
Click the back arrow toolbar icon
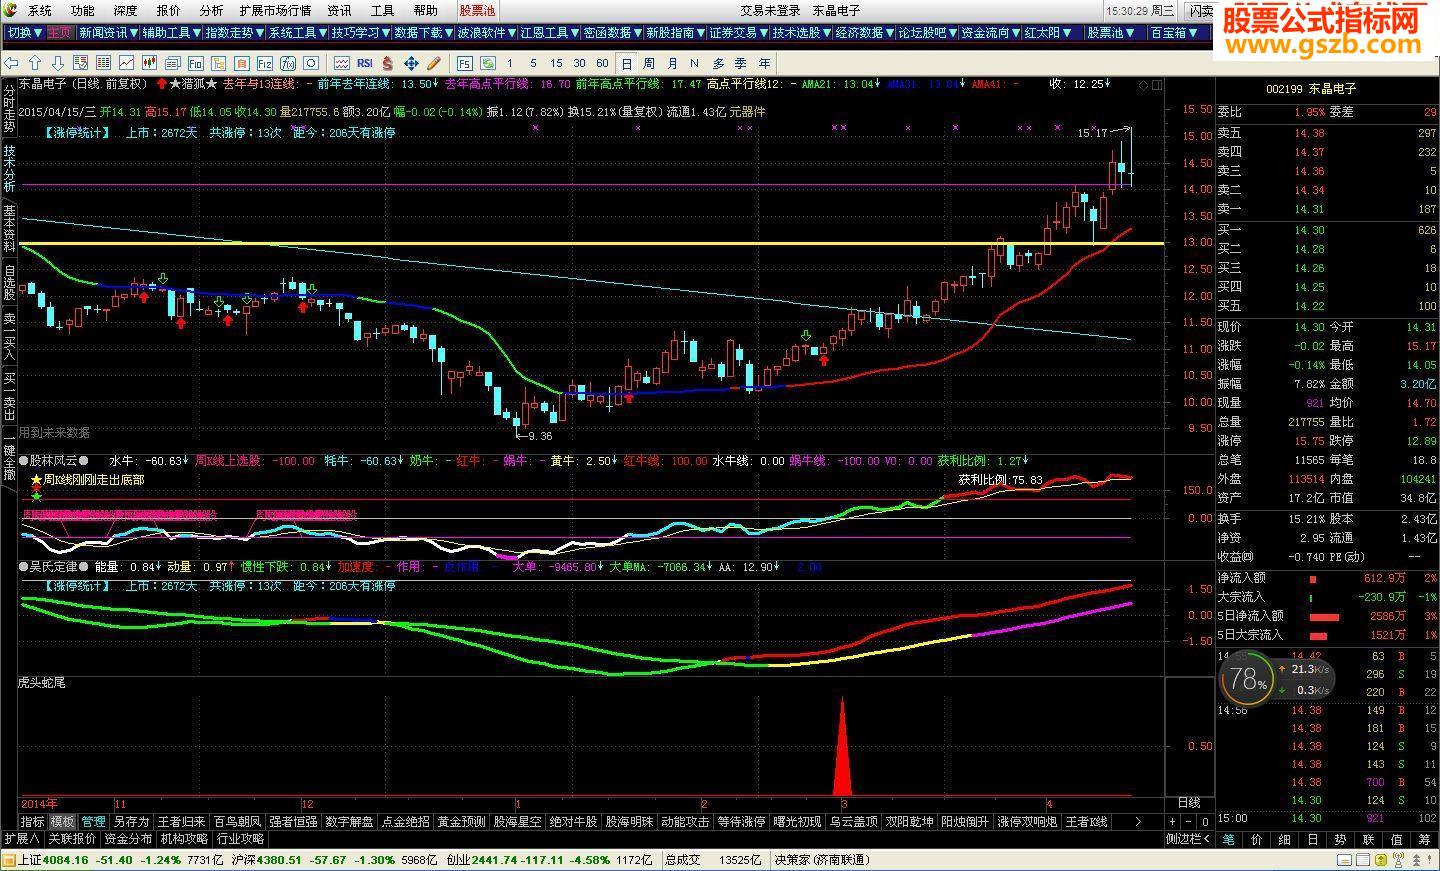[x=10, y=62]
